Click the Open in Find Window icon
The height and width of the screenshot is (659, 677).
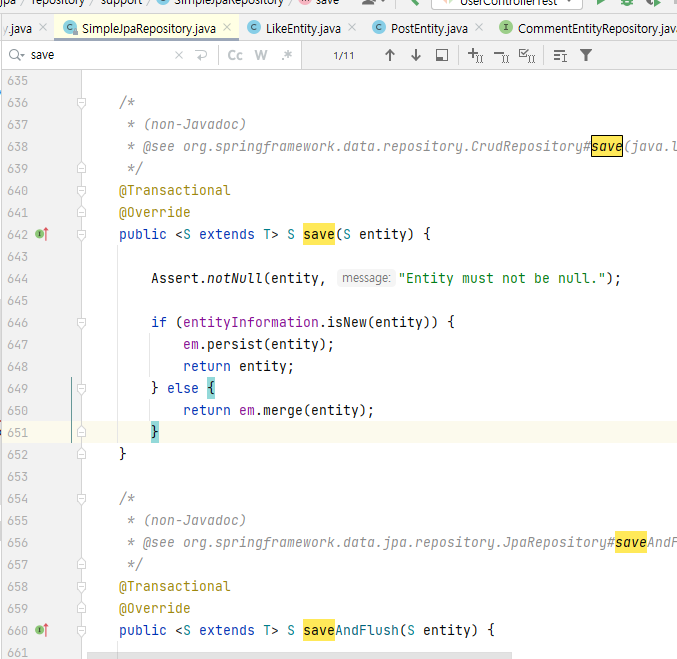(442, 55)
